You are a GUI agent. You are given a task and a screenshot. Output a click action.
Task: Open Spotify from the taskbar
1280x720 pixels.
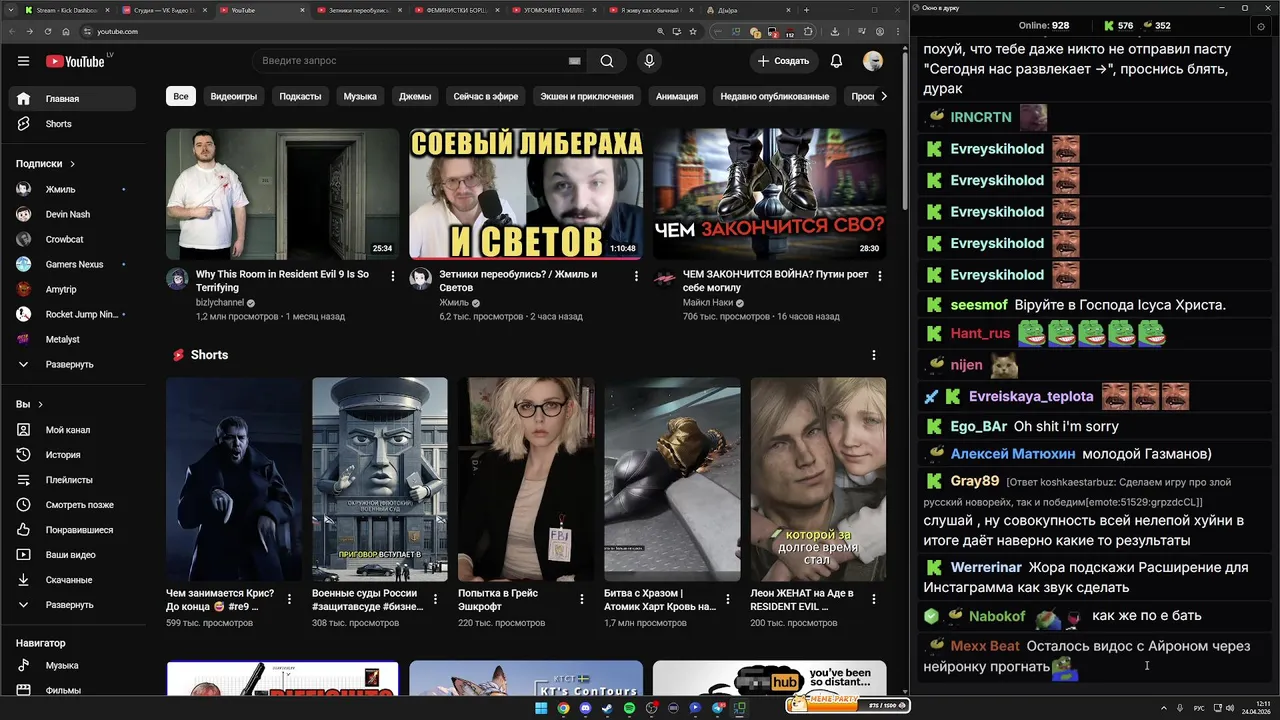[x=629, y=708]
